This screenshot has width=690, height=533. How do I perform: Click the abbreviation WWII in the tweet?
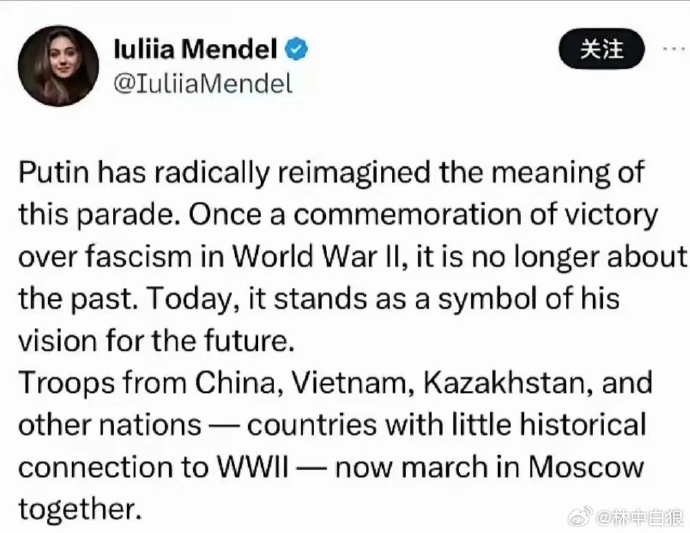click(253, 466)
